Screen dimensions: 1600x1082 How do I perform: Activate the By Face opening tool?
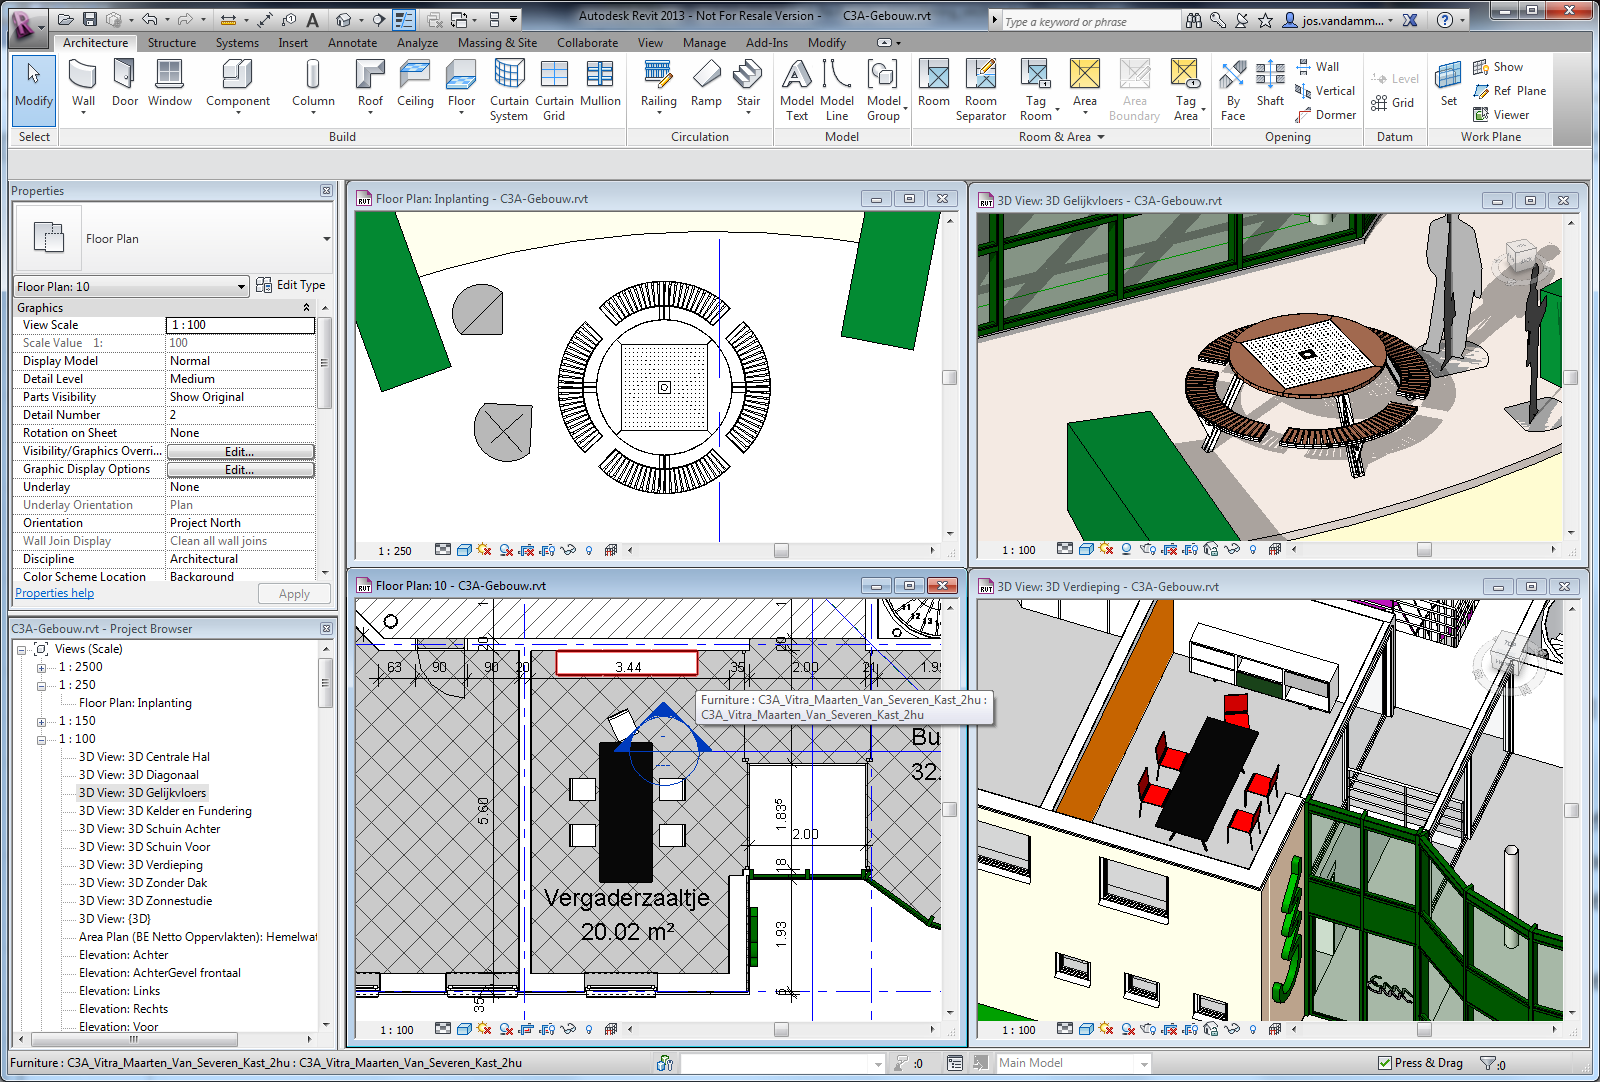1233,90
